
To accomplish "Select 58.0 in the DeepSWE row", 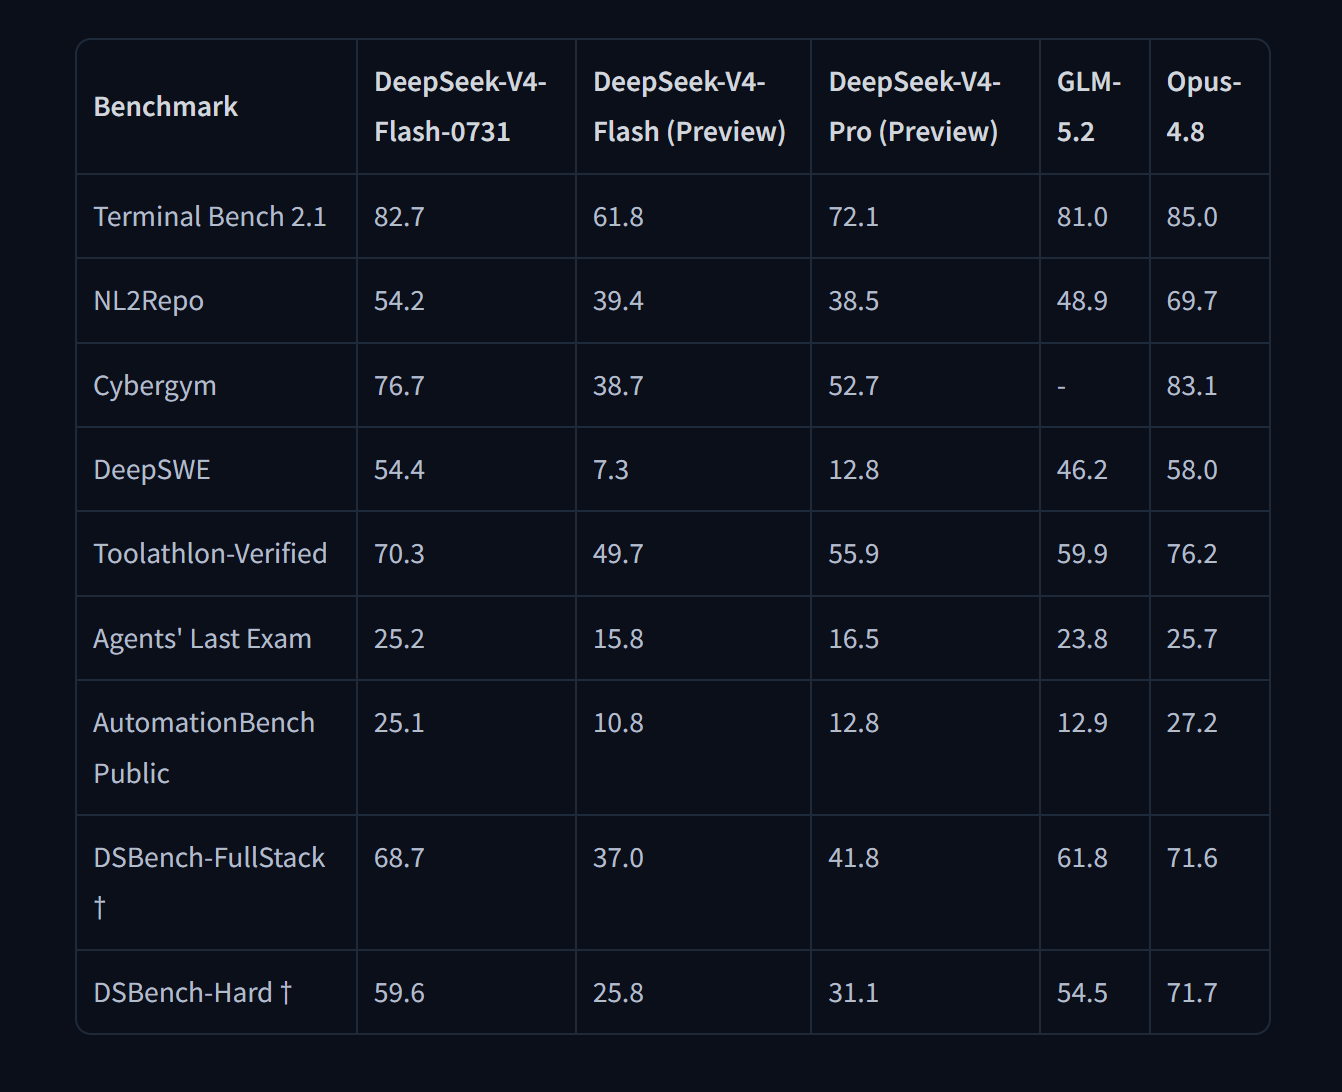I will pos(1192,470).
